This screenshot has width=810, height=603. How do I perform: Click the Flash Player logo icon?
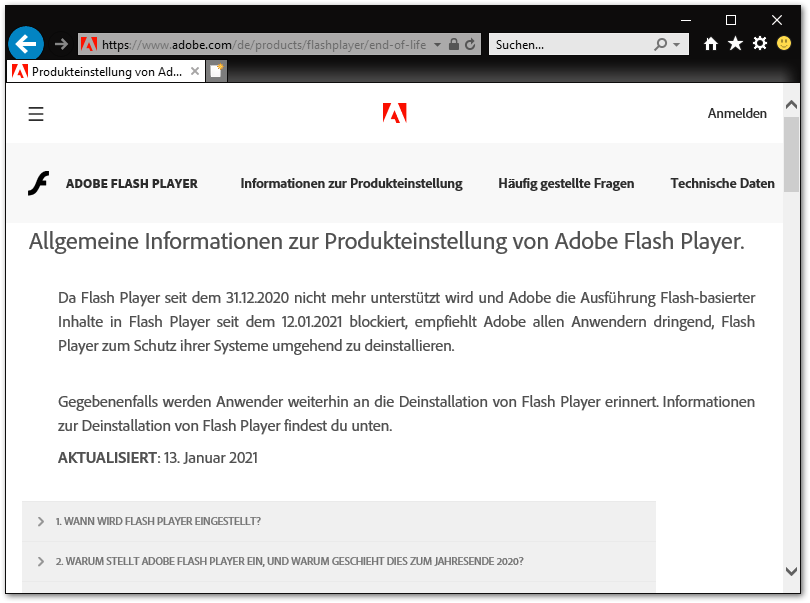tap(38, 184)
